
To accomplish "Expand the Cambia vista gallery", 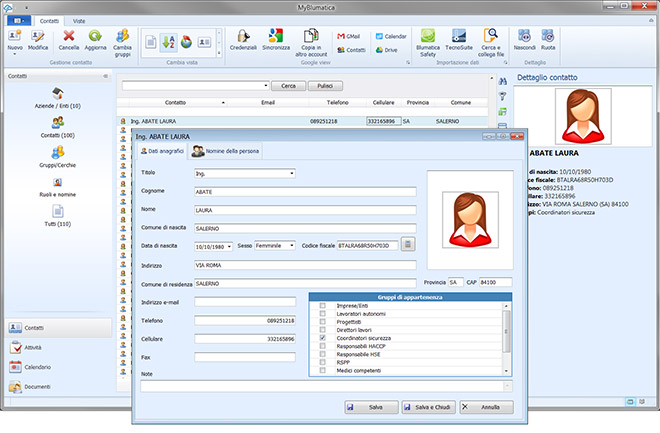I will pyautogui.click(x=219, y=53).
